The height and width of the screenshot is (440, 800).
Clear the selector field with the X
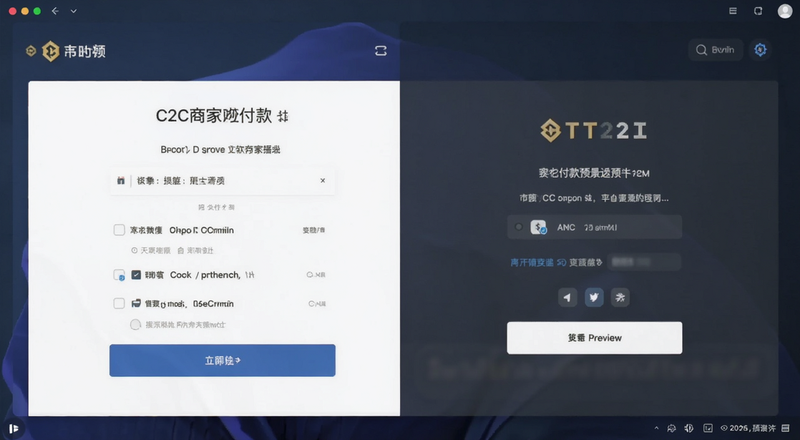point(322,180)
